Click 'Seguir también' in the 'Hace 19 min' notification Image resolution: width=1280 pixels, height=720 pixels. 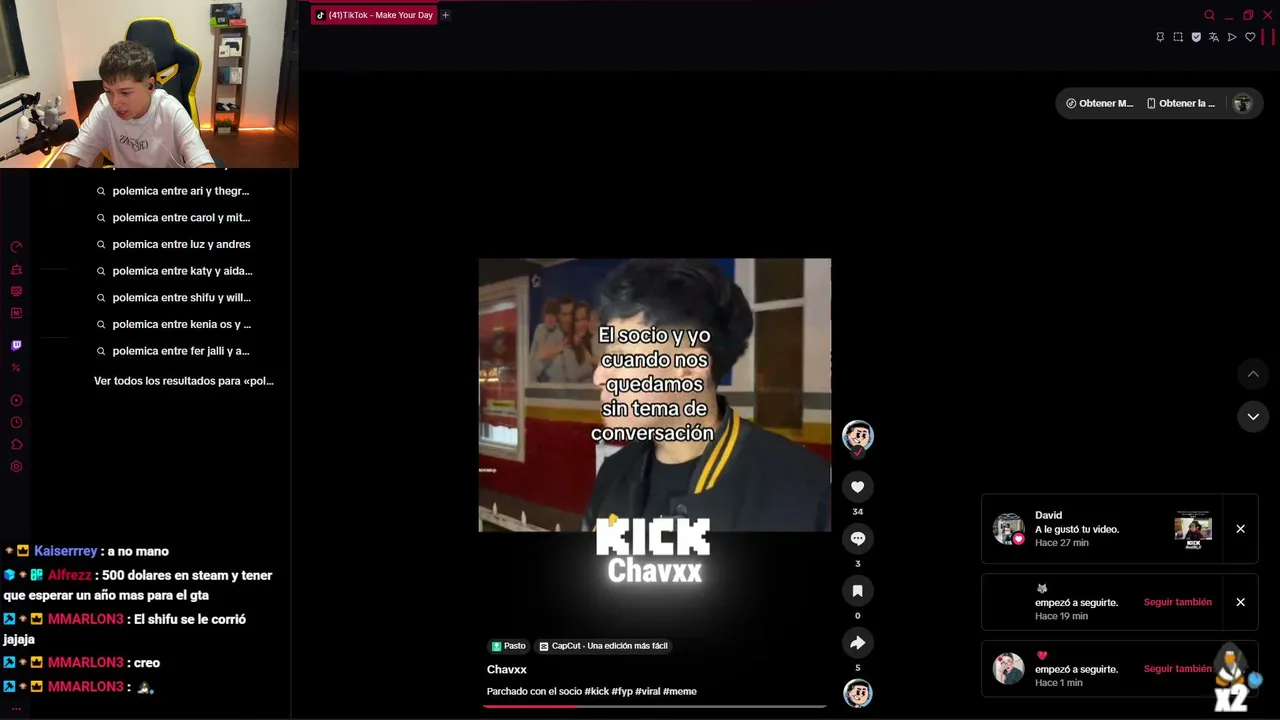tap(1178, 602)
